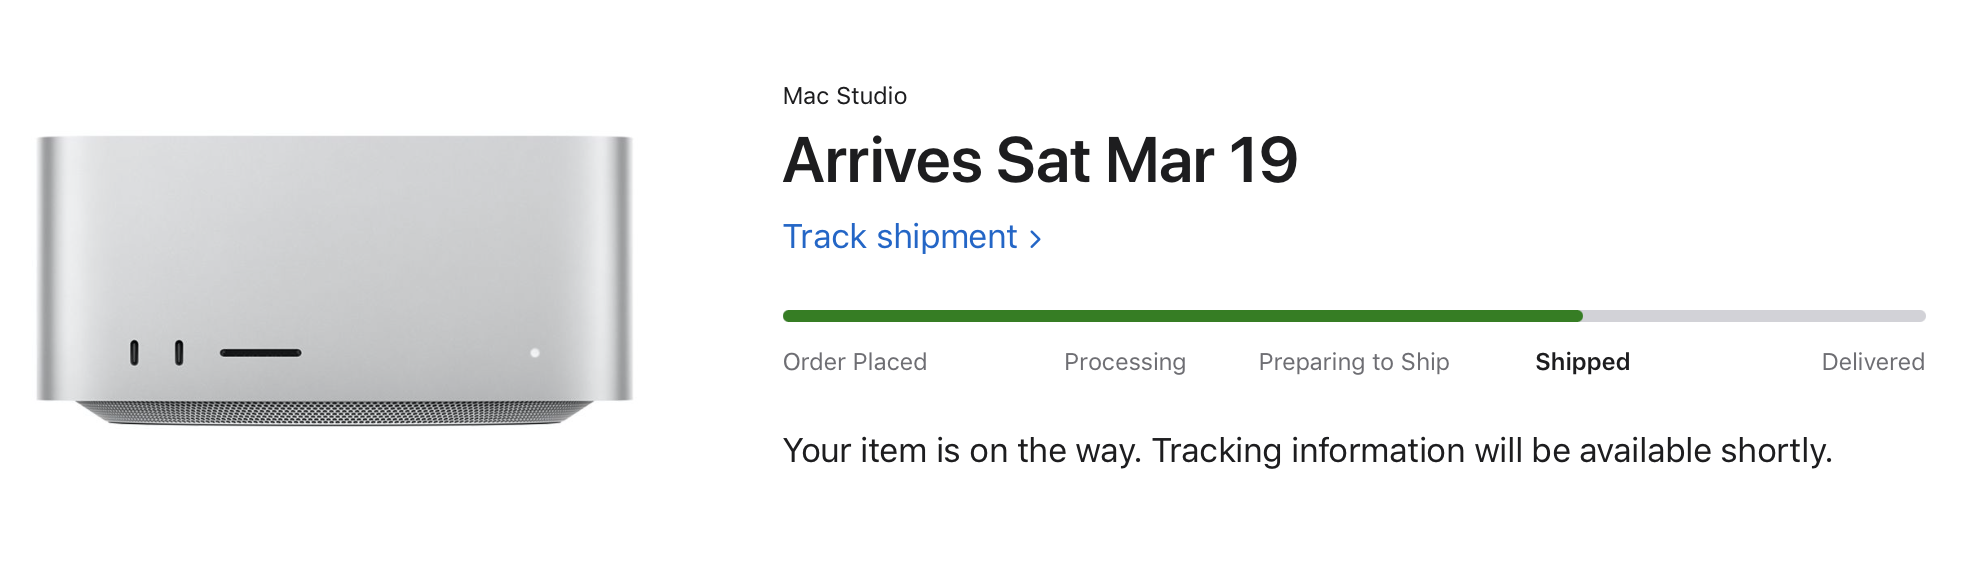Select the Processing stage label
The height and width of the screenshot is (582, 1986).
[x=1124, y=362]
